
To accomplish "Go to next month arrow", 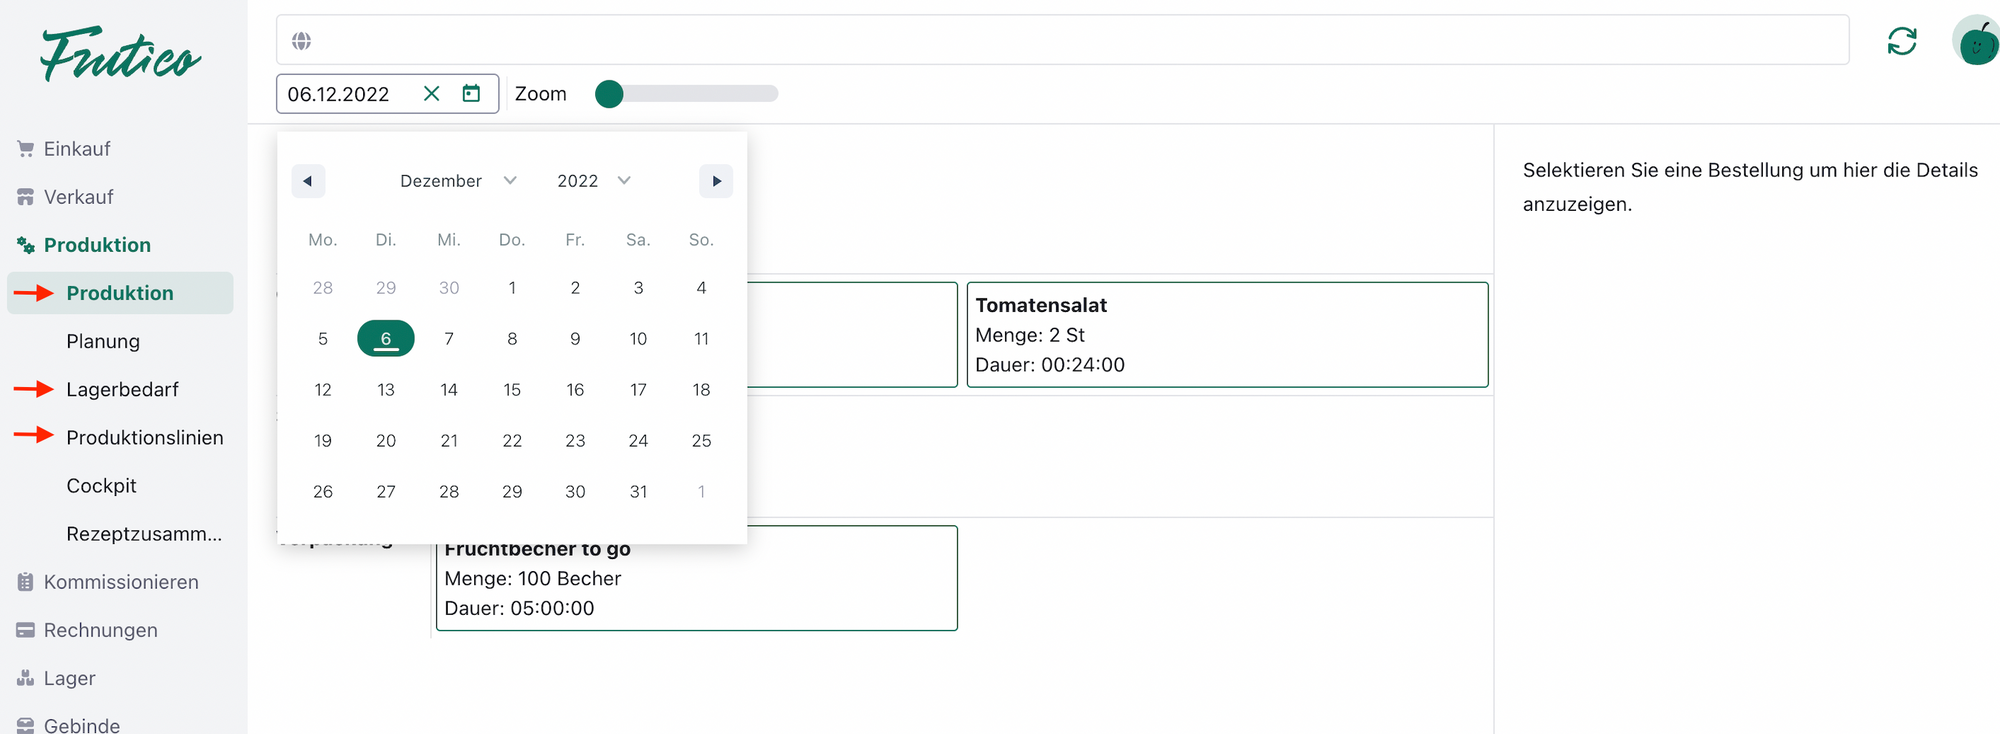I will [716, 181].
